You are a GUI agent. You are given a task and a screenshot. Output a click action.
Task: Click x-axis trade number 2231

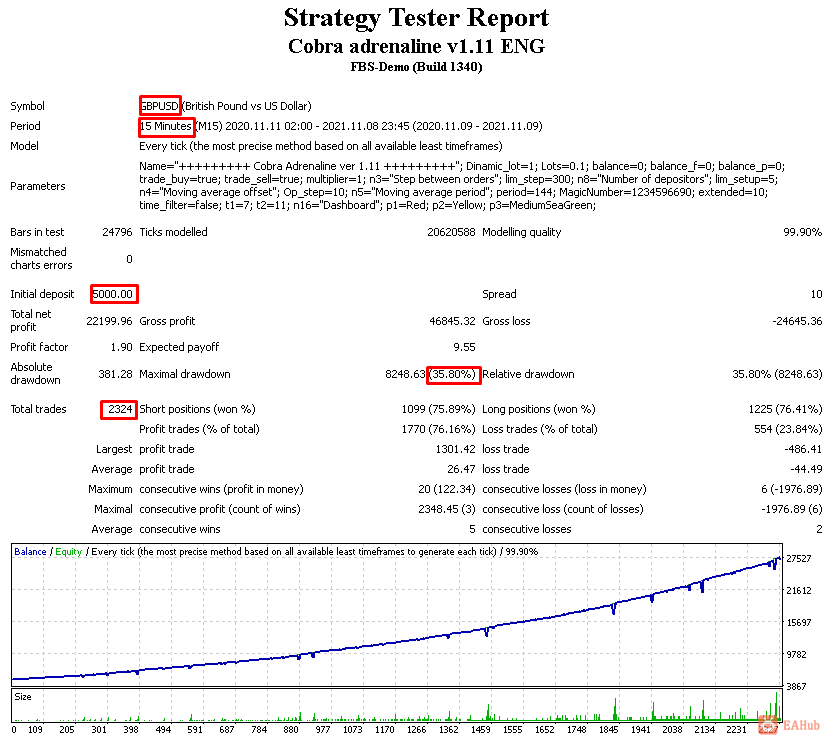736,730
